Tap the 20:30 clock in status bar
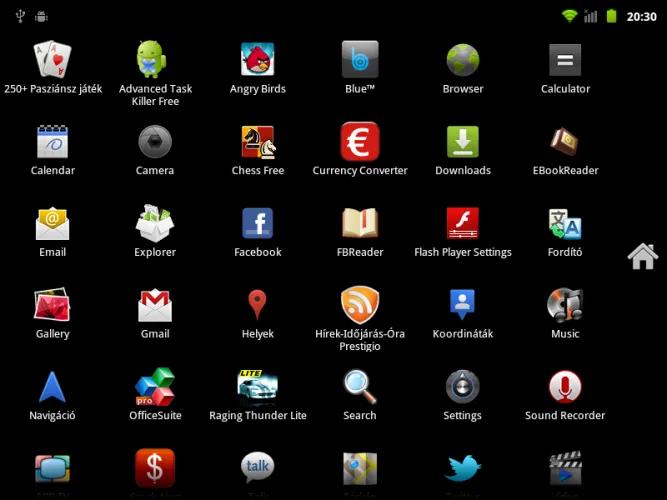 pos(641,17)
